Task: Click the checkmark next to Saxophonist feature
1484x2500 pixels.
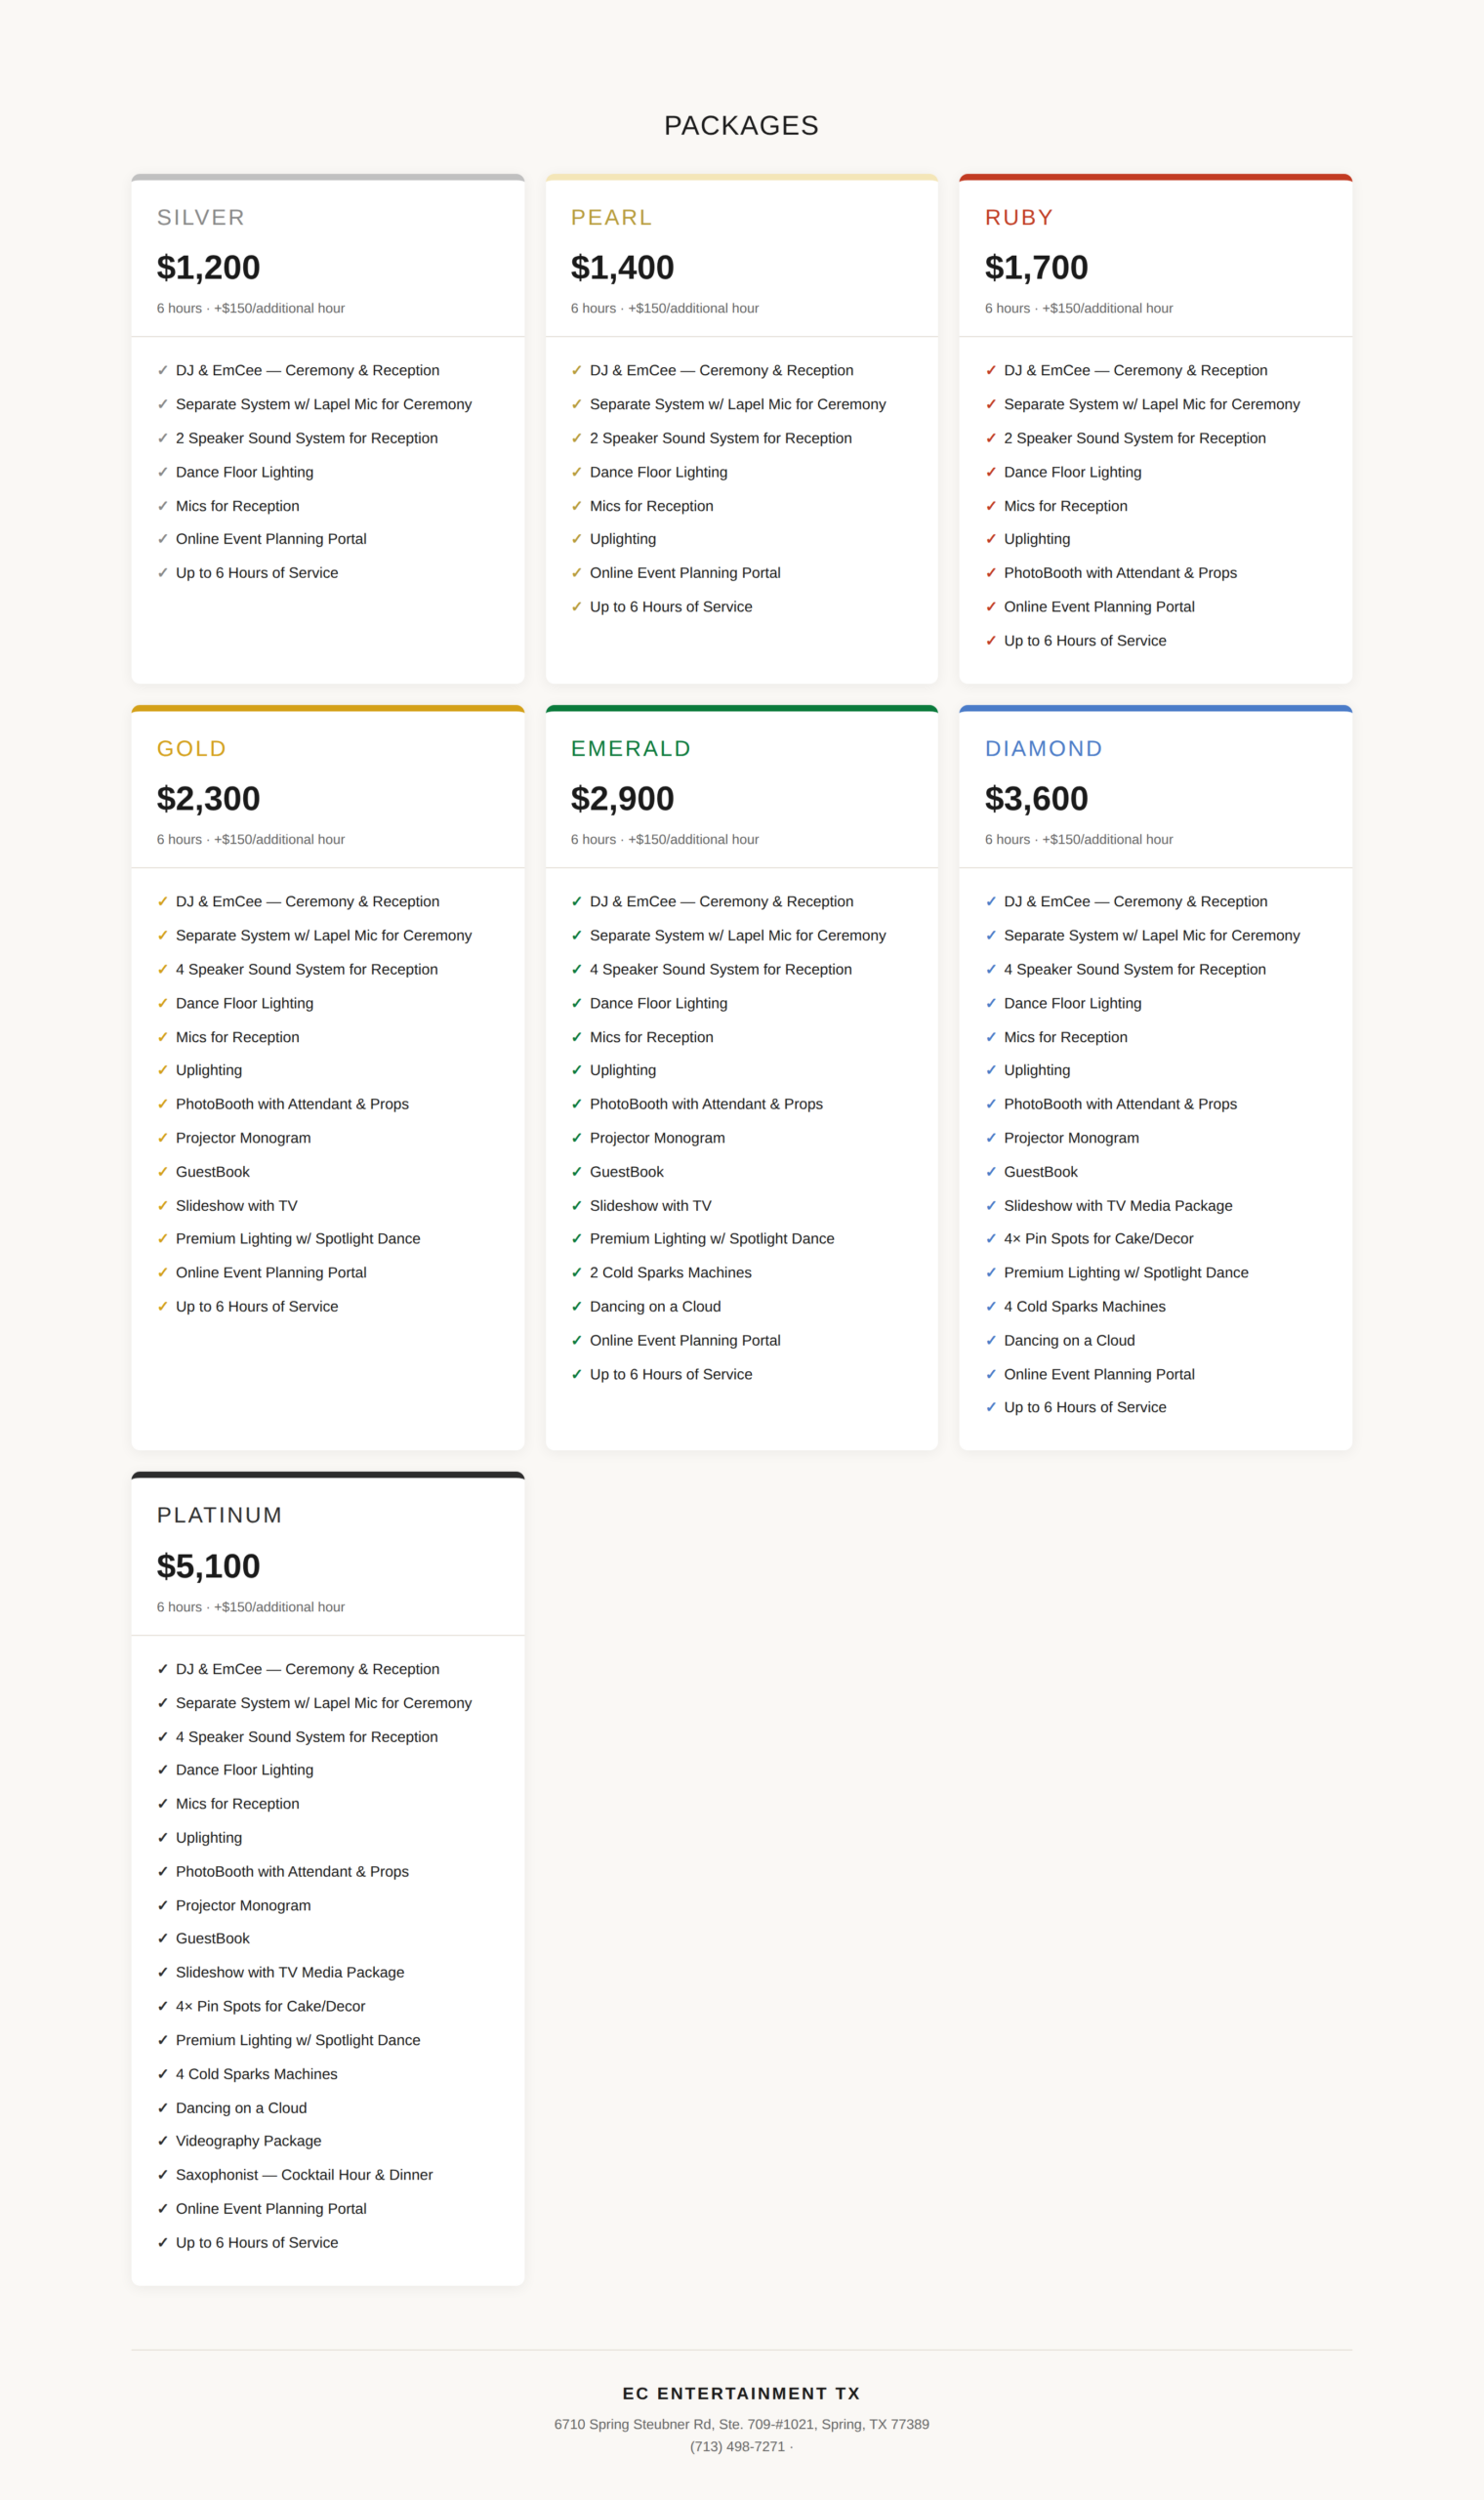Action: (162, 2175)
